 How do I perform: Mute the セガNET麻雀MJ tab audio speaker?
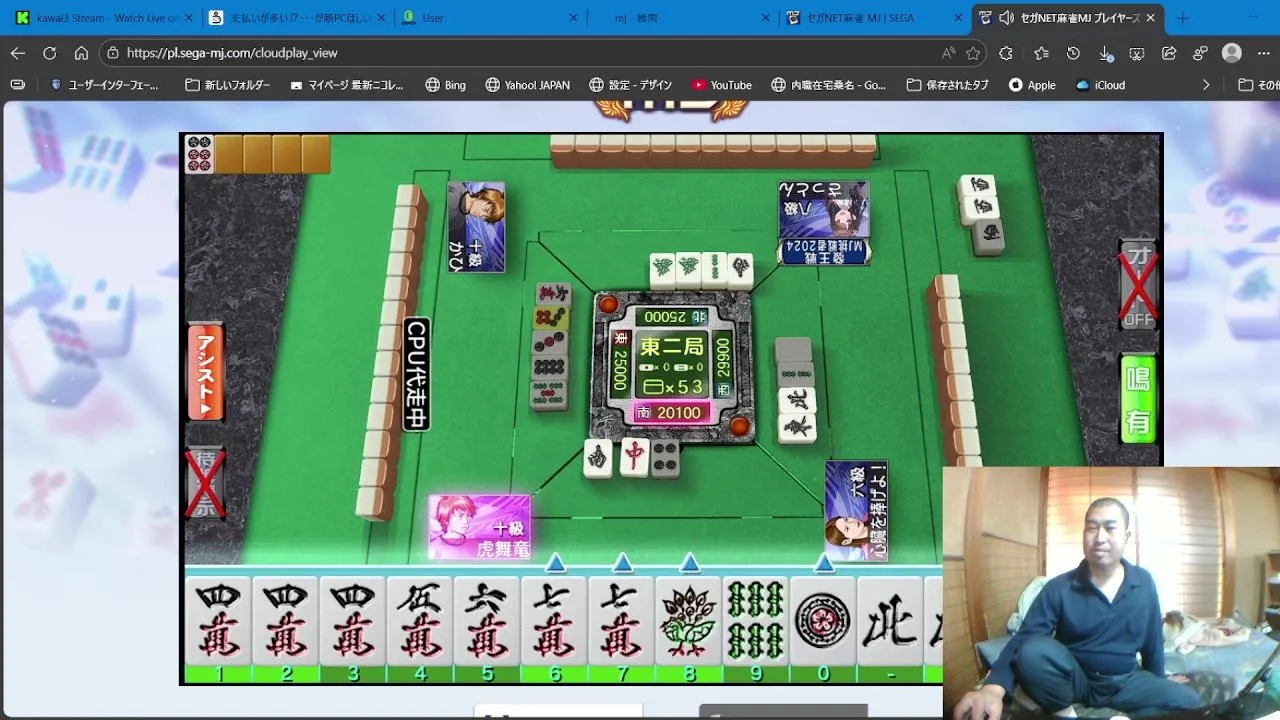pyautogui.click(x=1006, y=18)
